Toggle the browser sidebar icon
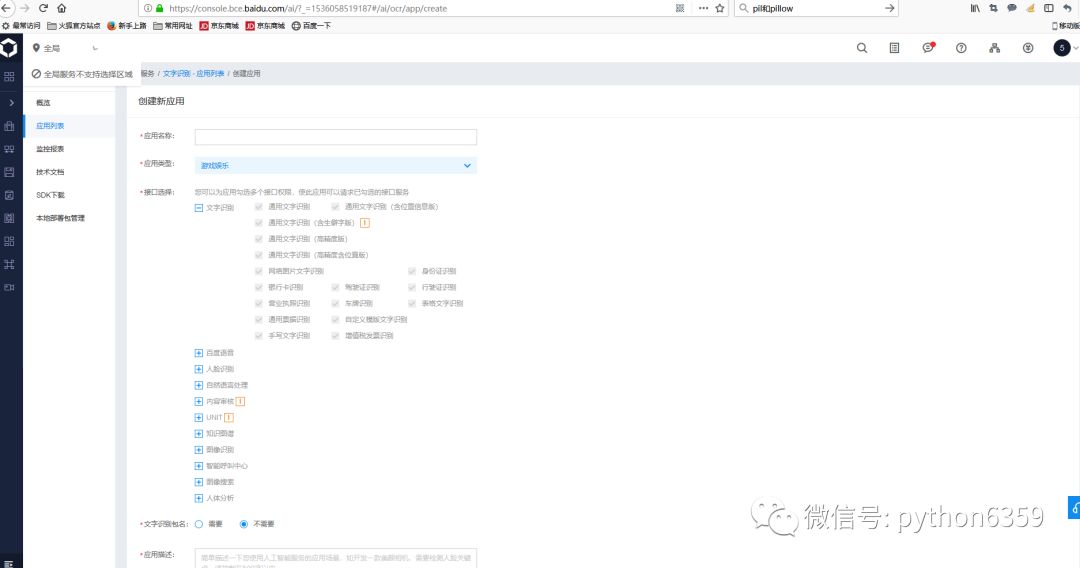The image size is (1080, 568). [1048, 8]
